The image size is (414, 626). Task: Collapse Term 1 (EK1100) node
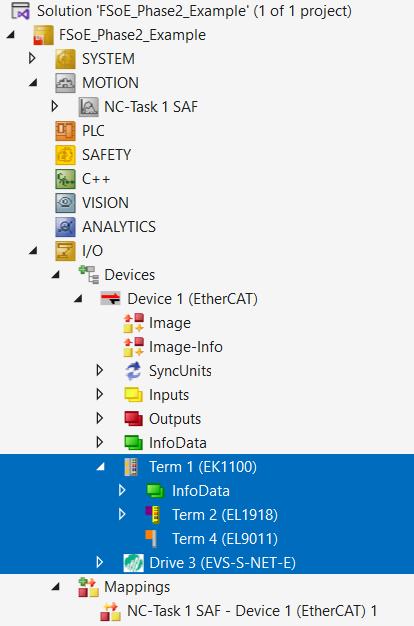[x=101, y=466]
